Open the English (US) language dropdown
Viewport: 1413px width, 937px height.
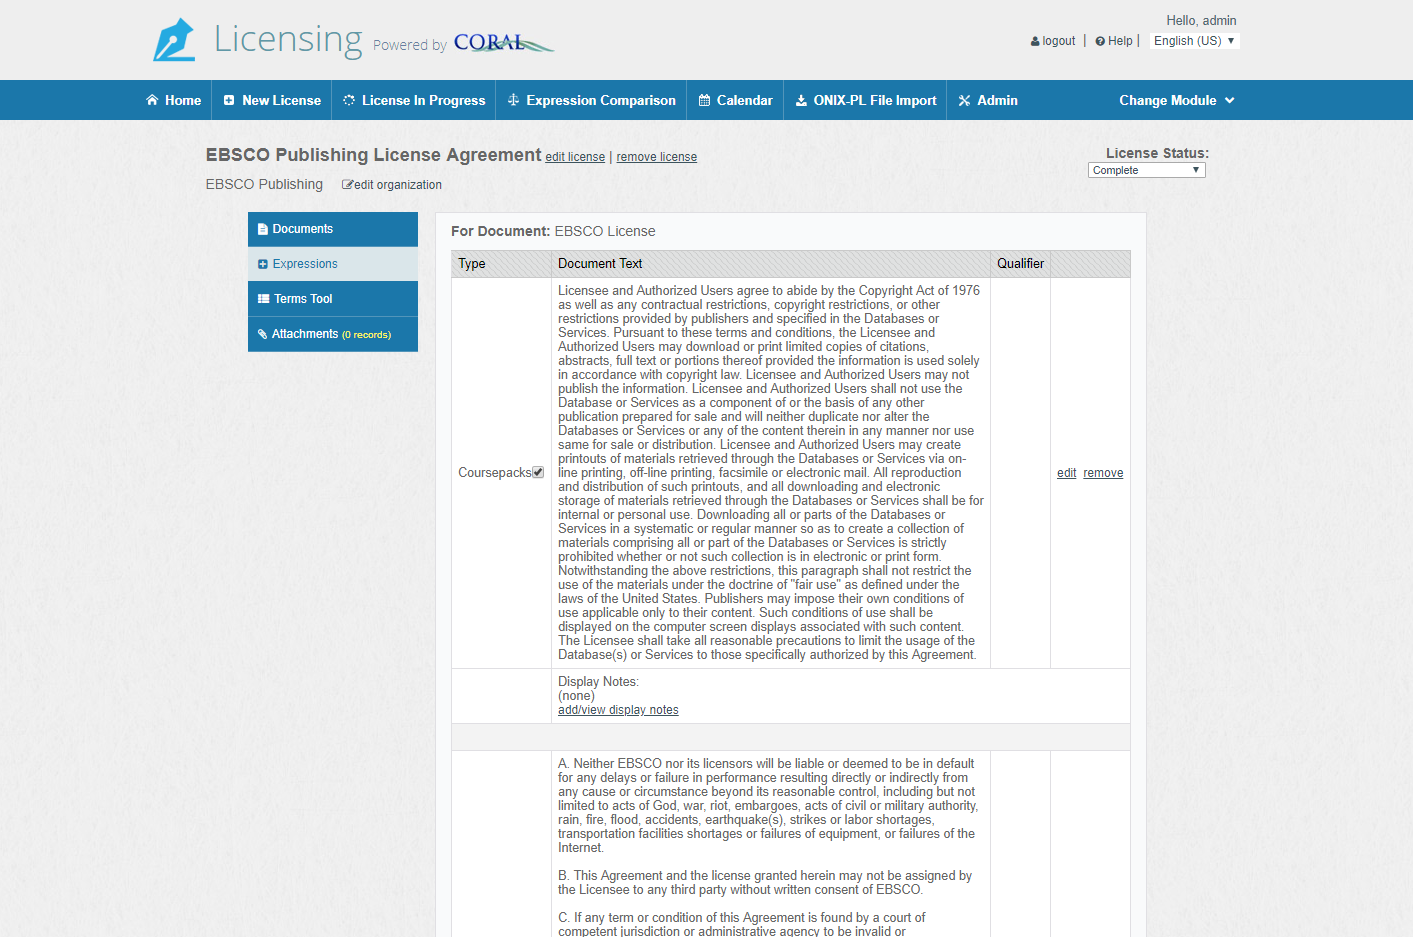pos(1193,41)
